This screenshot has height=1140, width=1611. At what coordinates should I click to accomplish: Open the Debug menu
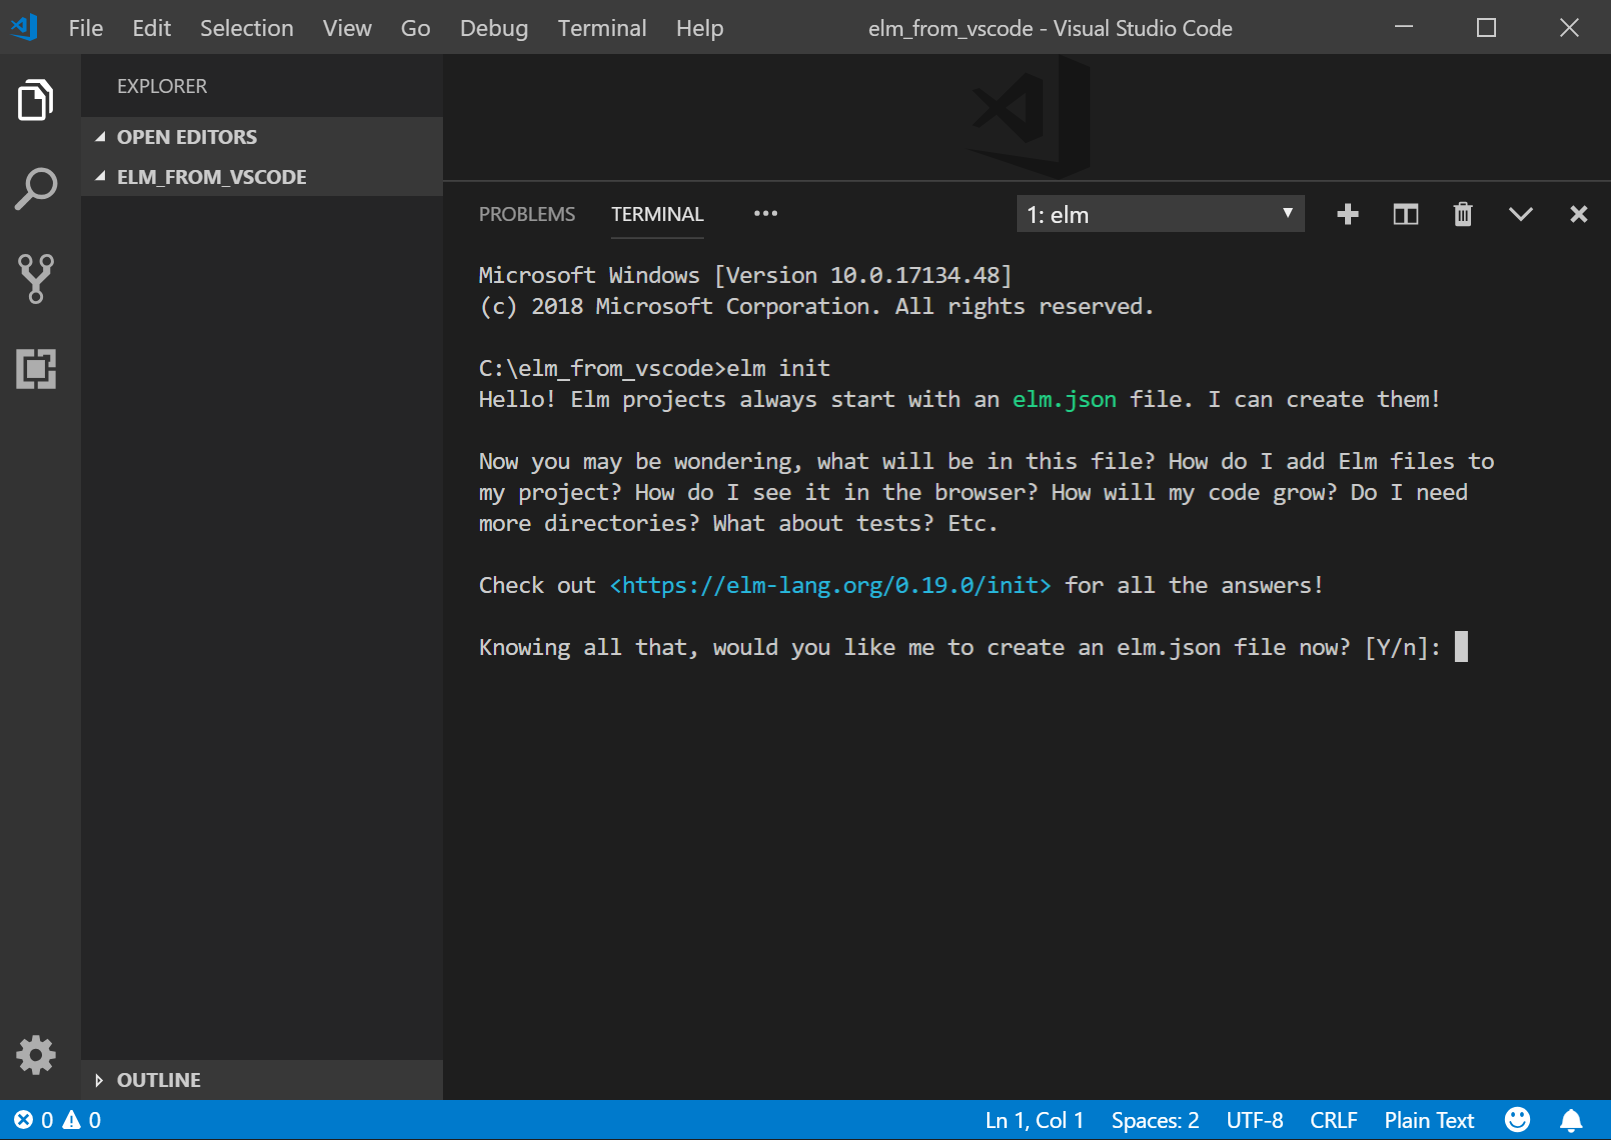(x=493, y=28)
